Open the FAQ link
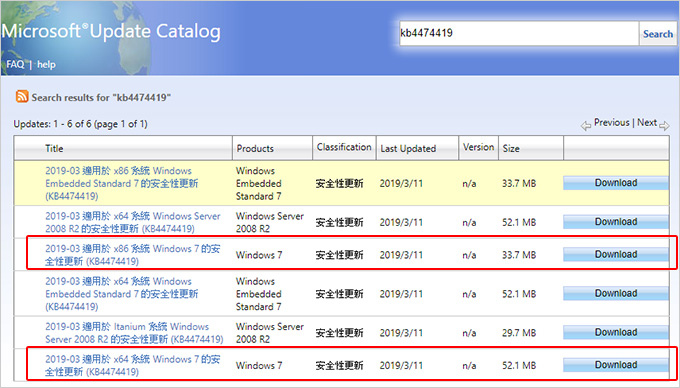This screenshot has width=680, height=388. pos(15,64)
